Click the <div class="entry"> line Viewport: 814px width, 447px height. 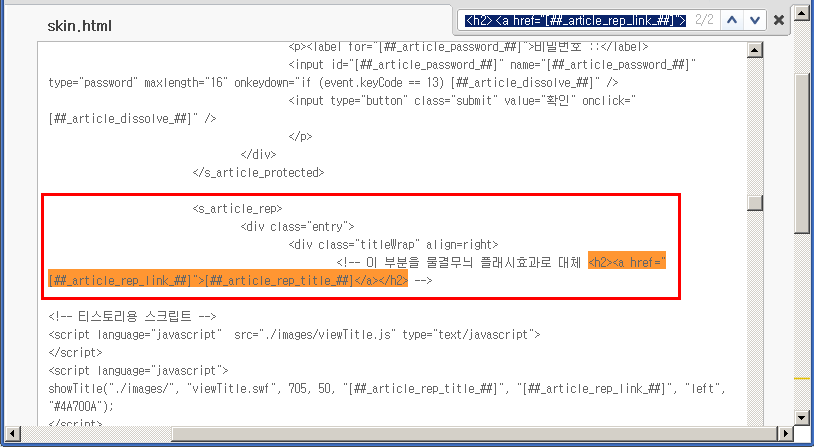[297, 227]
